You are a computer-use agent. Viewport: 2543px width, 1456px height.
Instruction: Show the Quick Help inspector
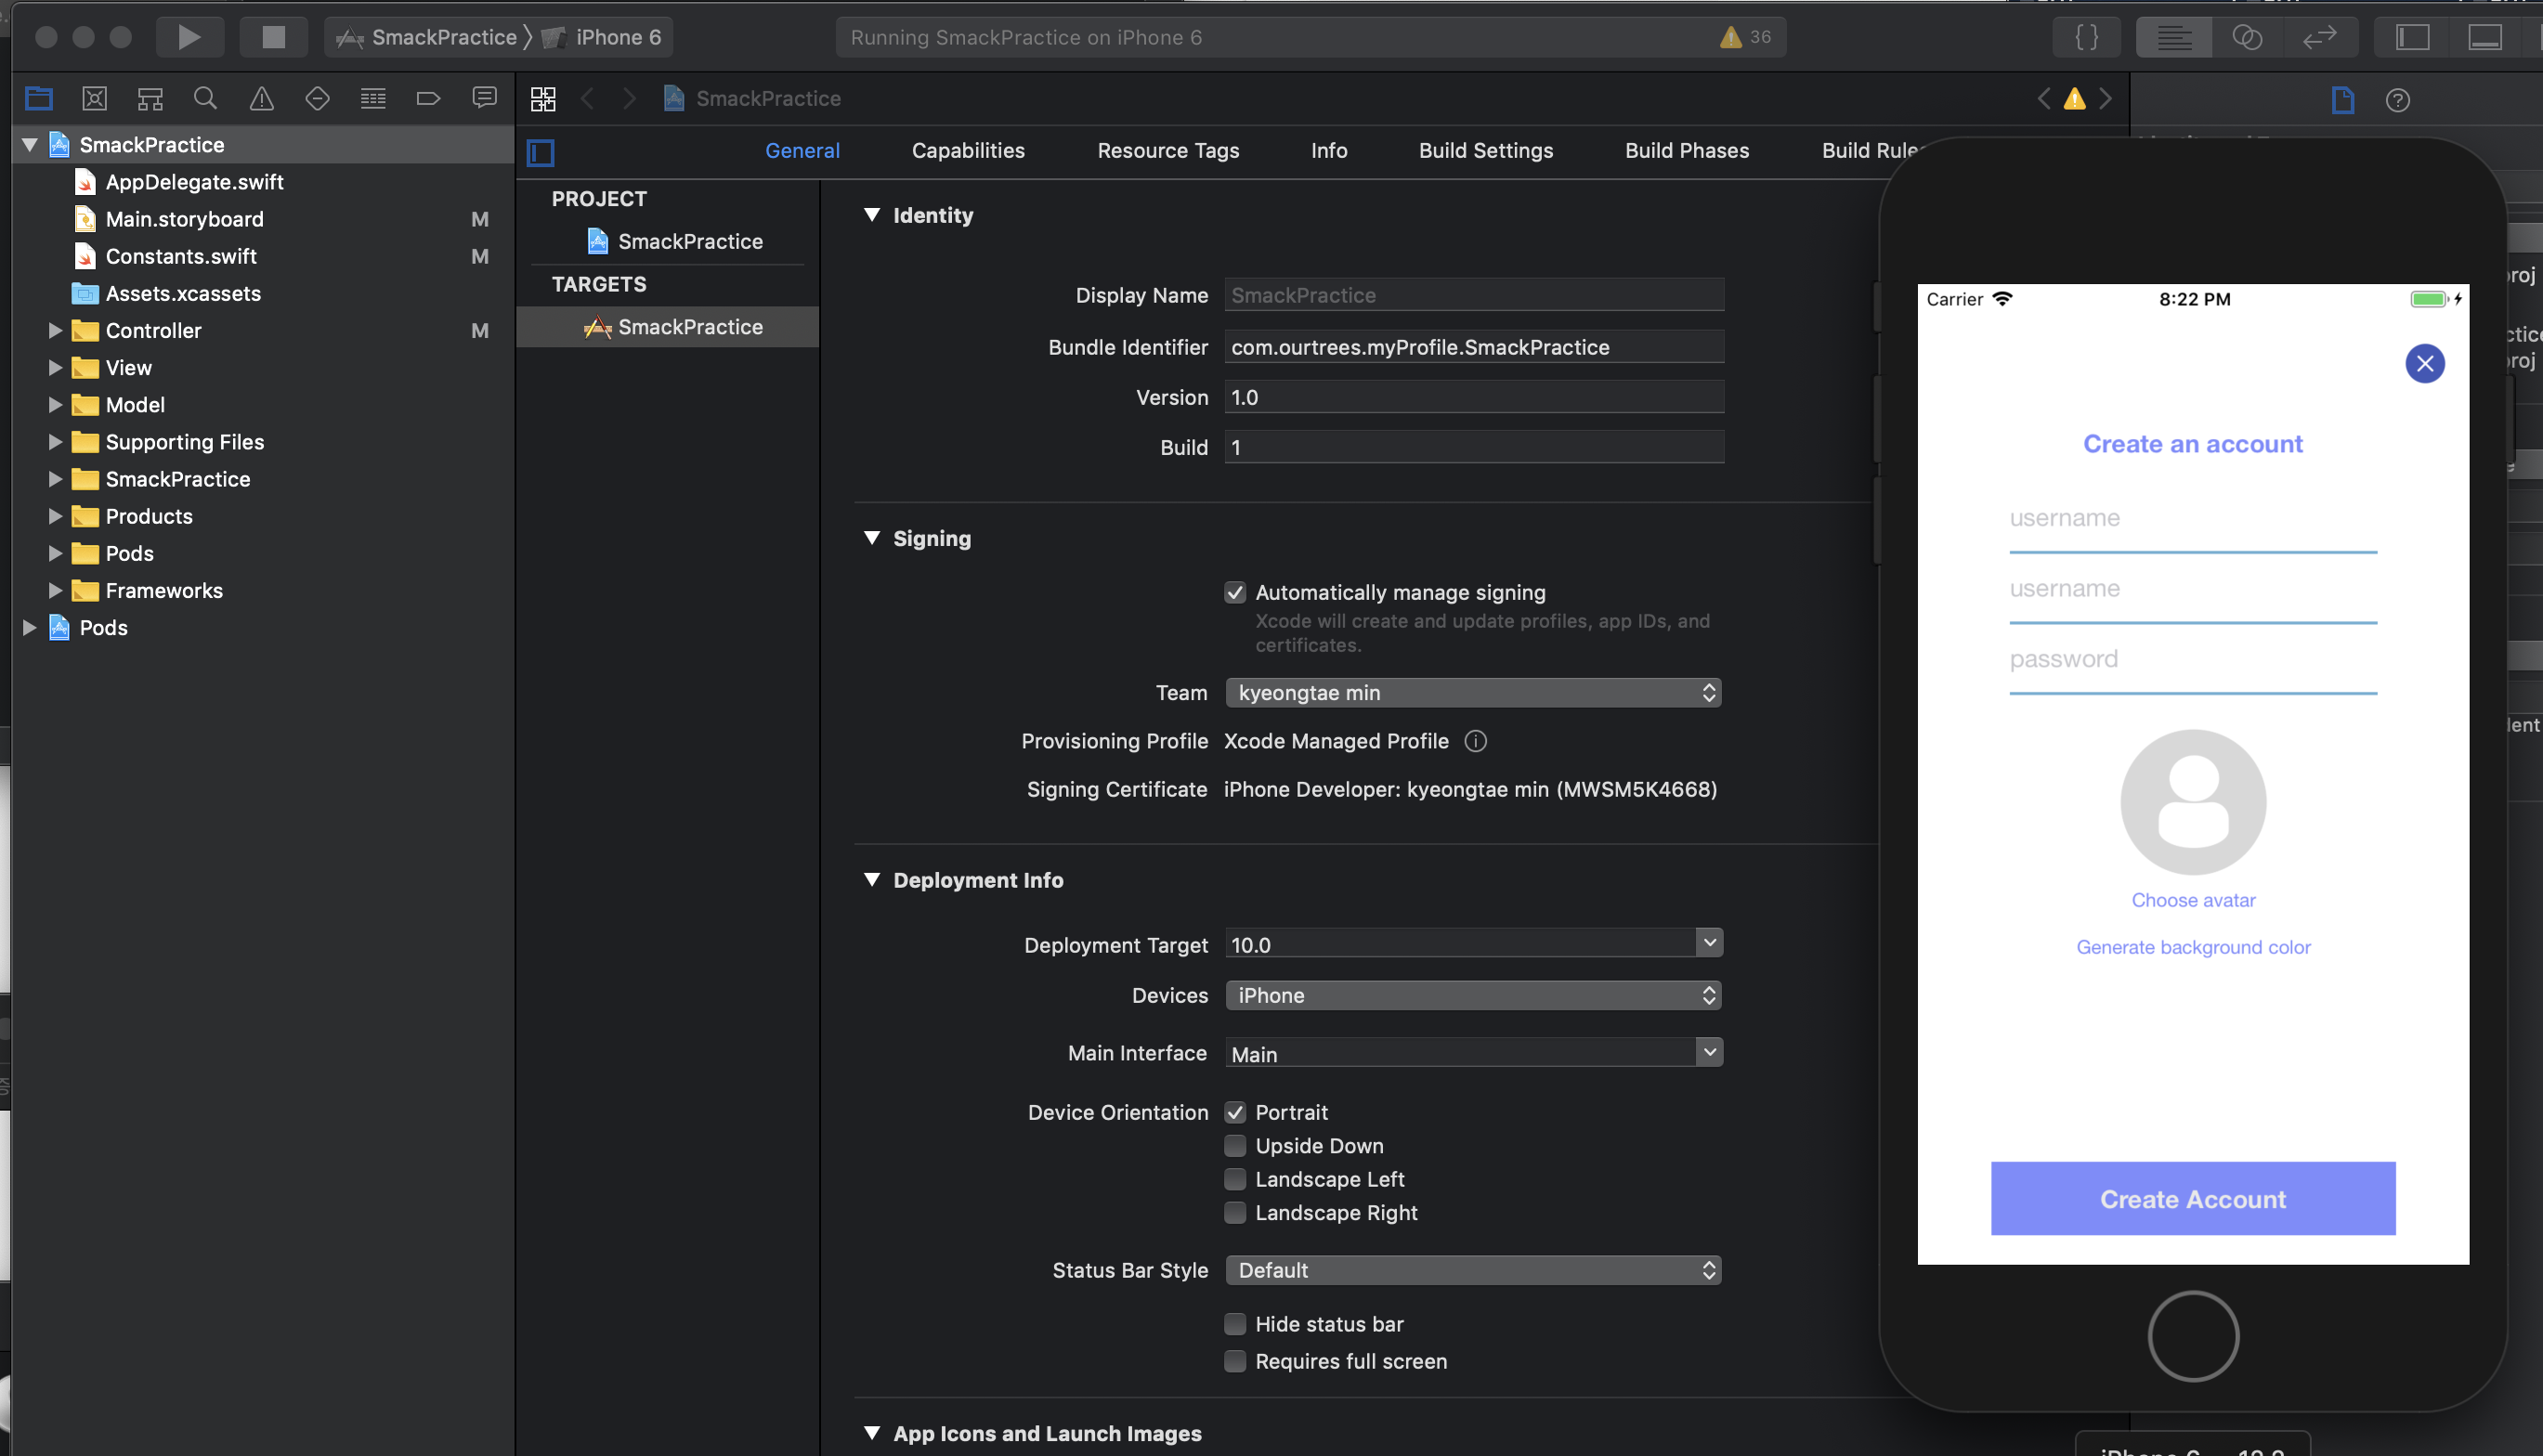point(2397,100)
